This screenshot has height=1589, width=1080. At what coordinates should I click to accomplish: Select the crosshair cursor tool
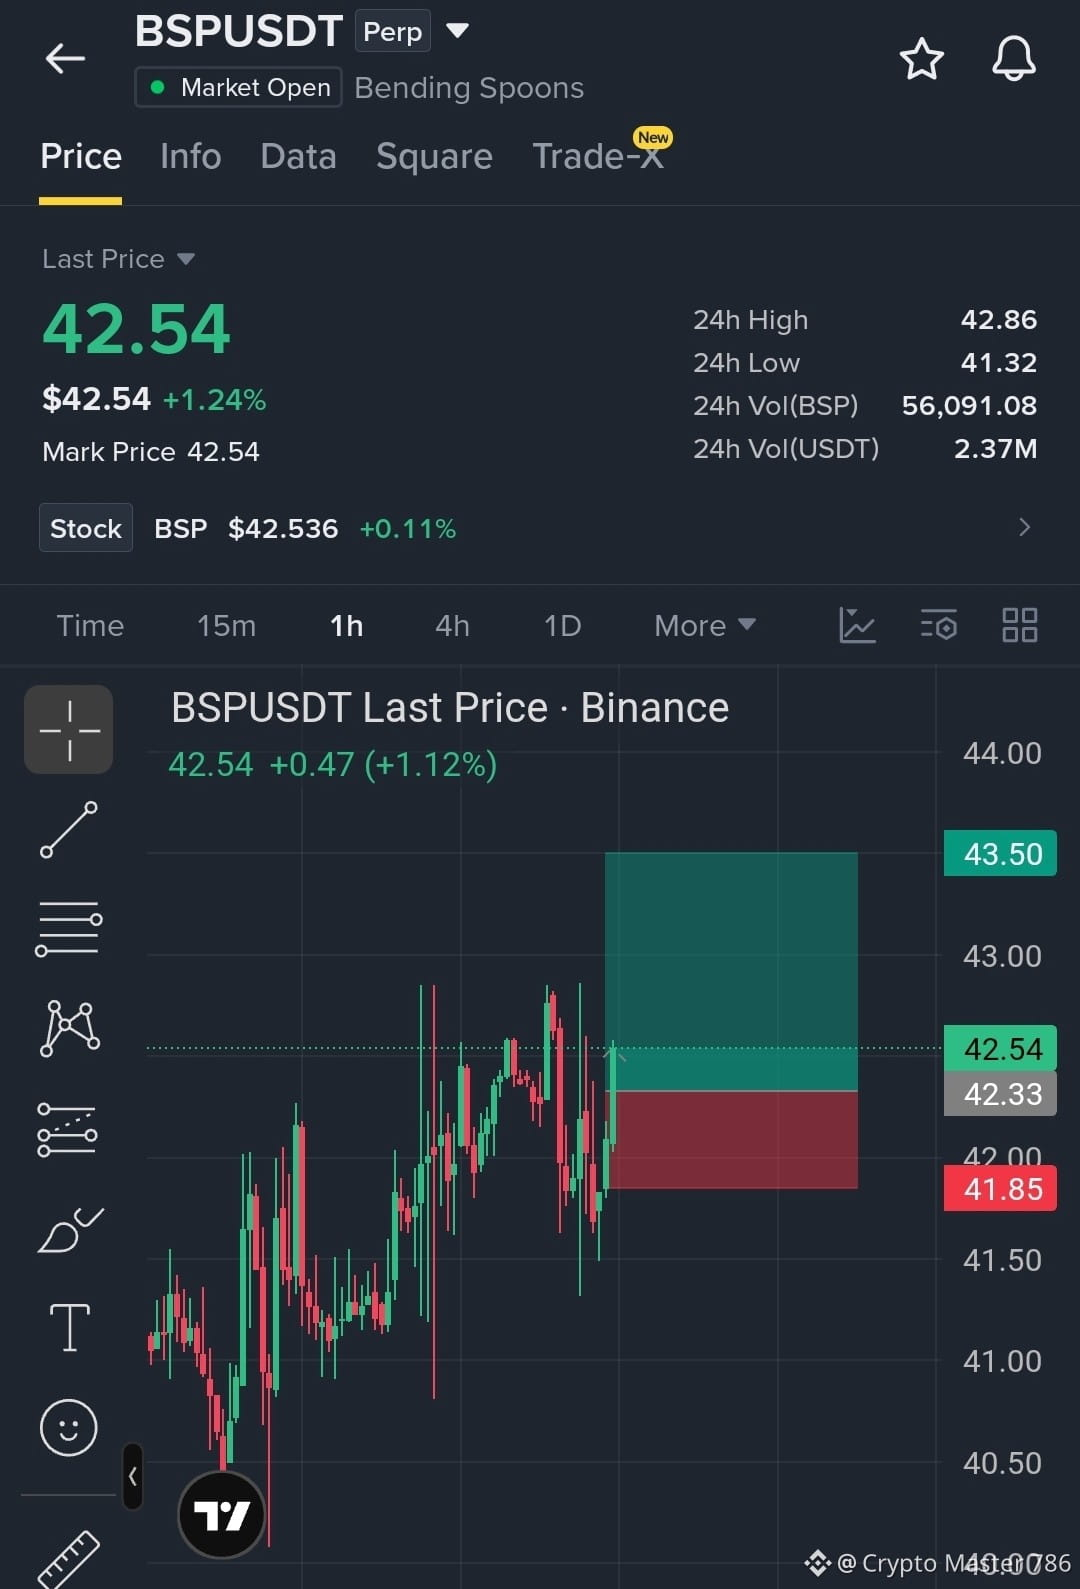pyautogui.click(x=69, y=729)
